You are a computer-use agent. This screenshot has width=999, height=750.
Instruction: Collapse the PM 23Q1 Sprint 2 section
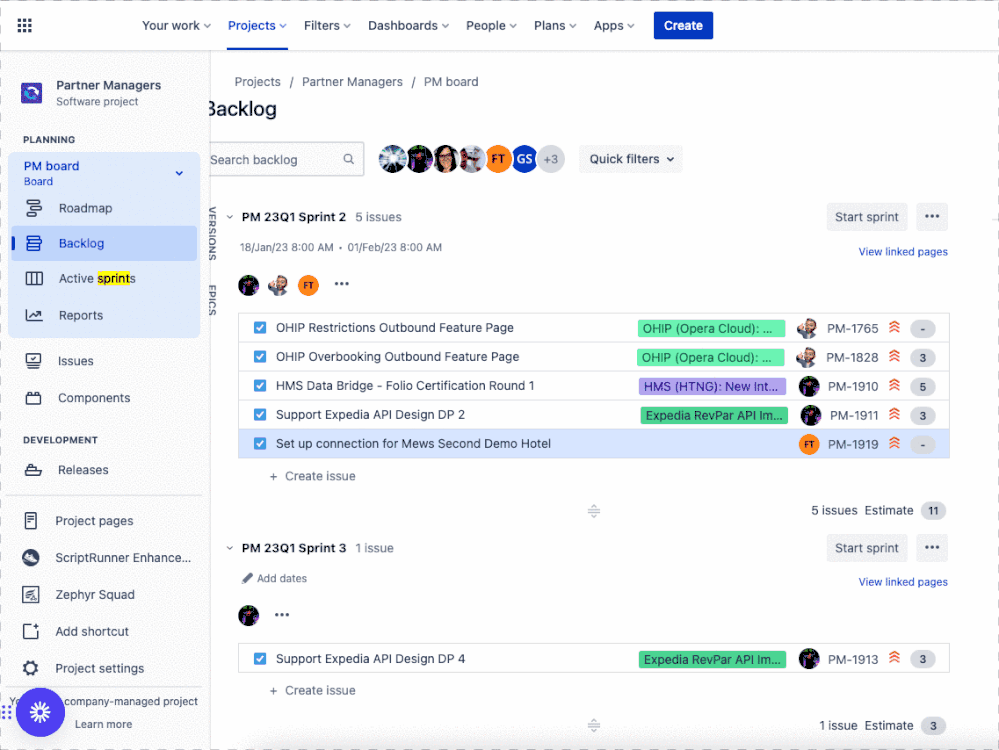click(230, 217)
